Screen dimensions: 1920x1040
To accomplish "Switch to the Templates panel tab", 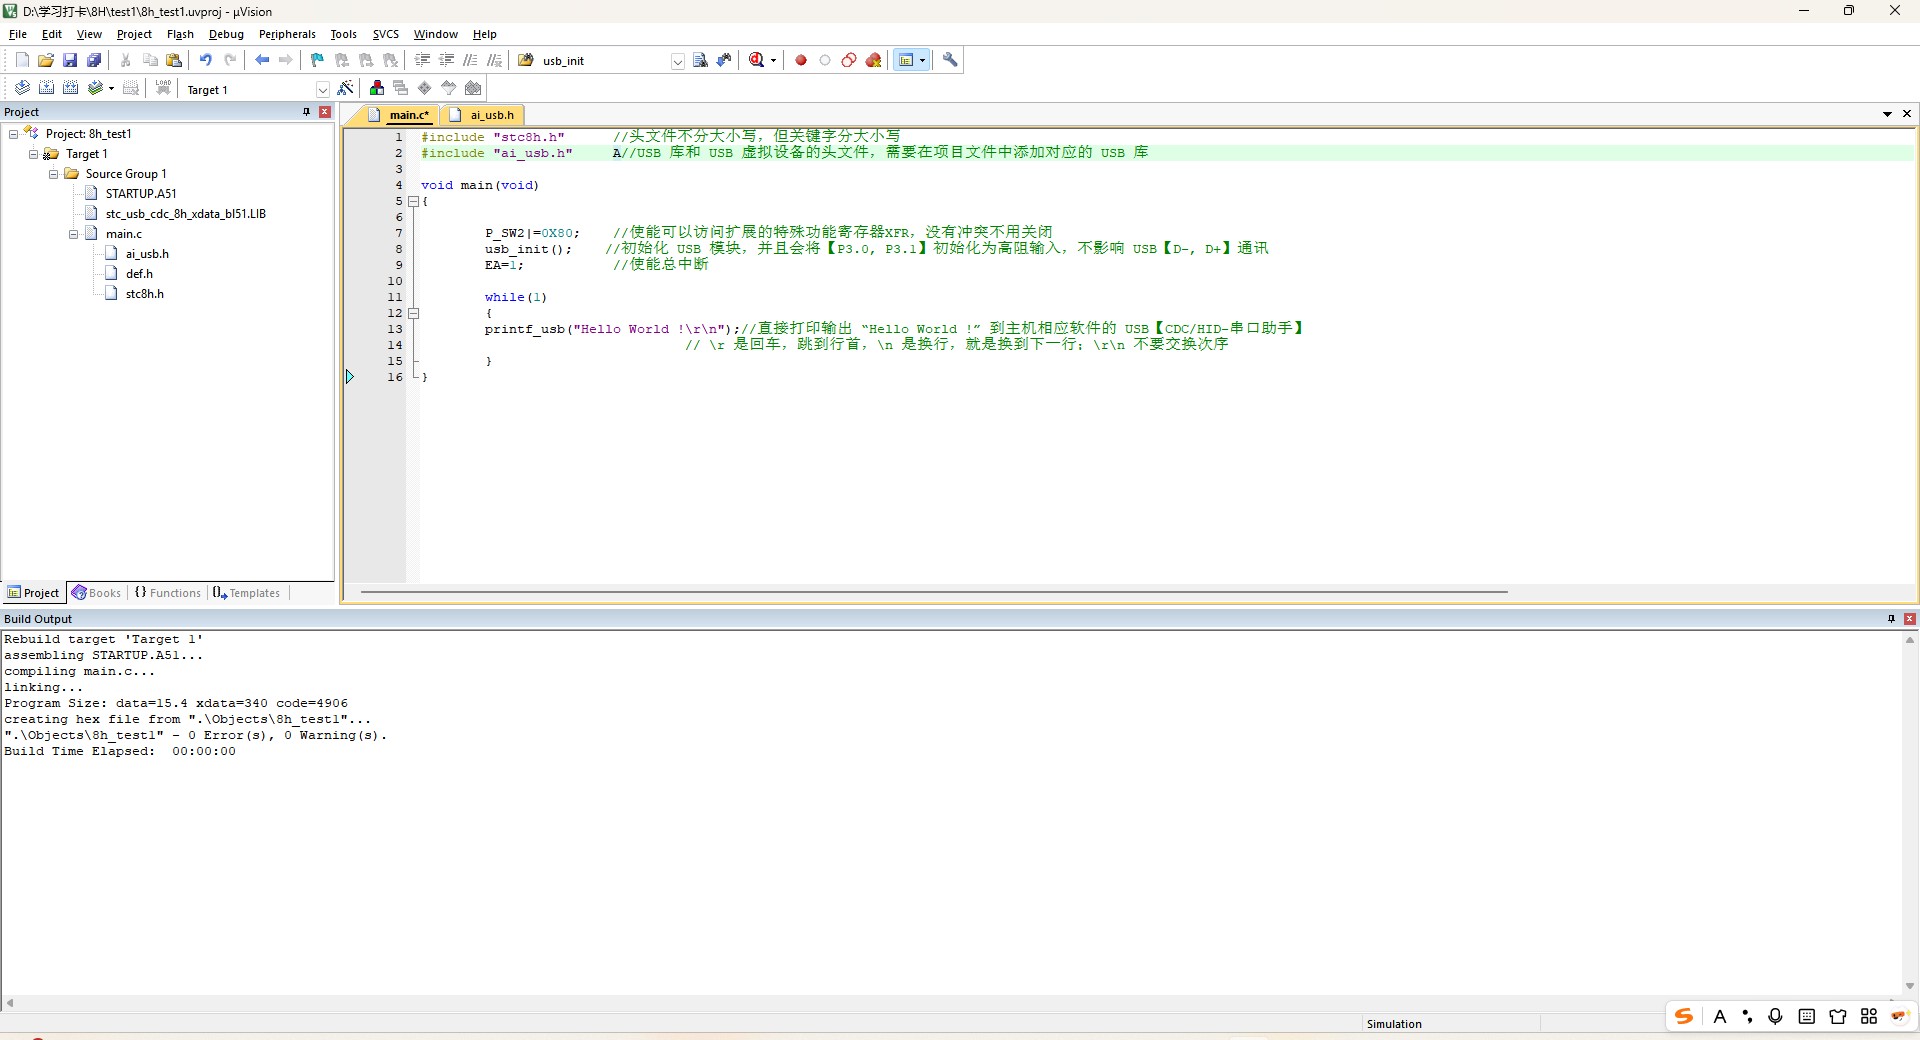I will [x=247, y=593].
